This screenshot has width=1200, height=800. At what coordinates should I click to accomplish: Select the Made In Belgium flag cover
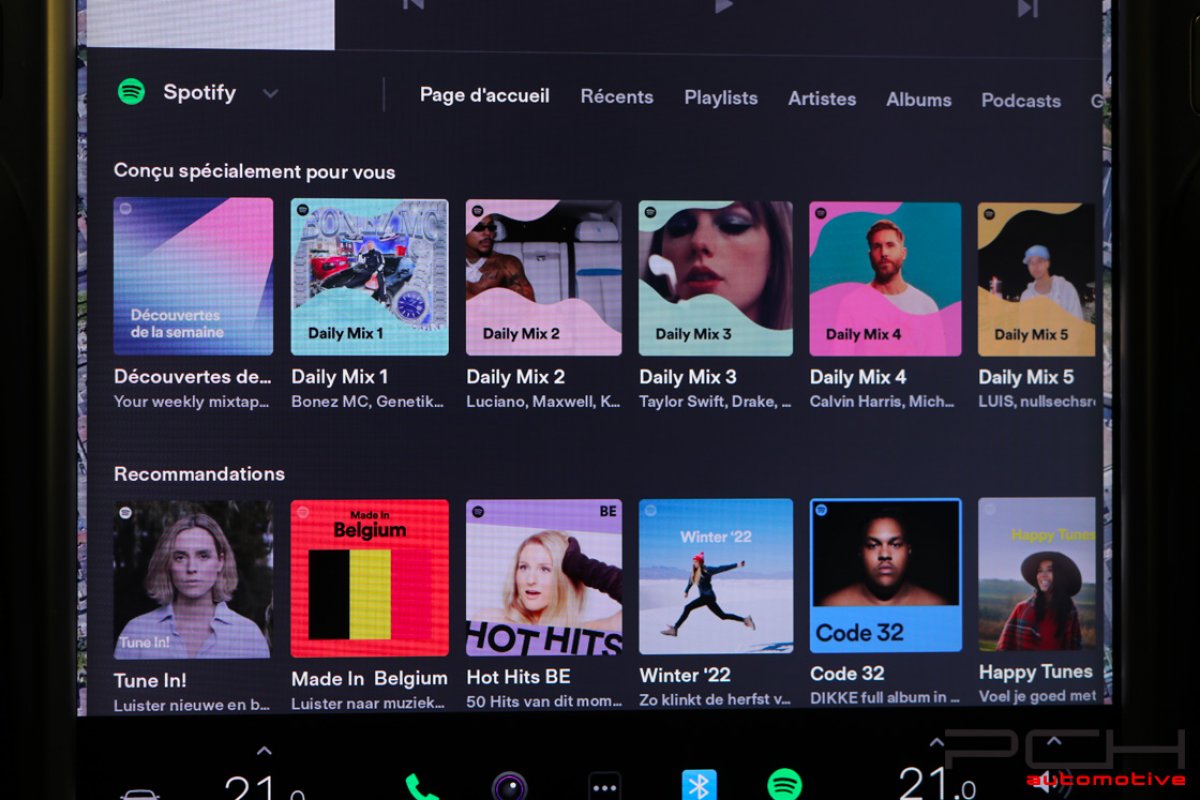tap(370, 578)
